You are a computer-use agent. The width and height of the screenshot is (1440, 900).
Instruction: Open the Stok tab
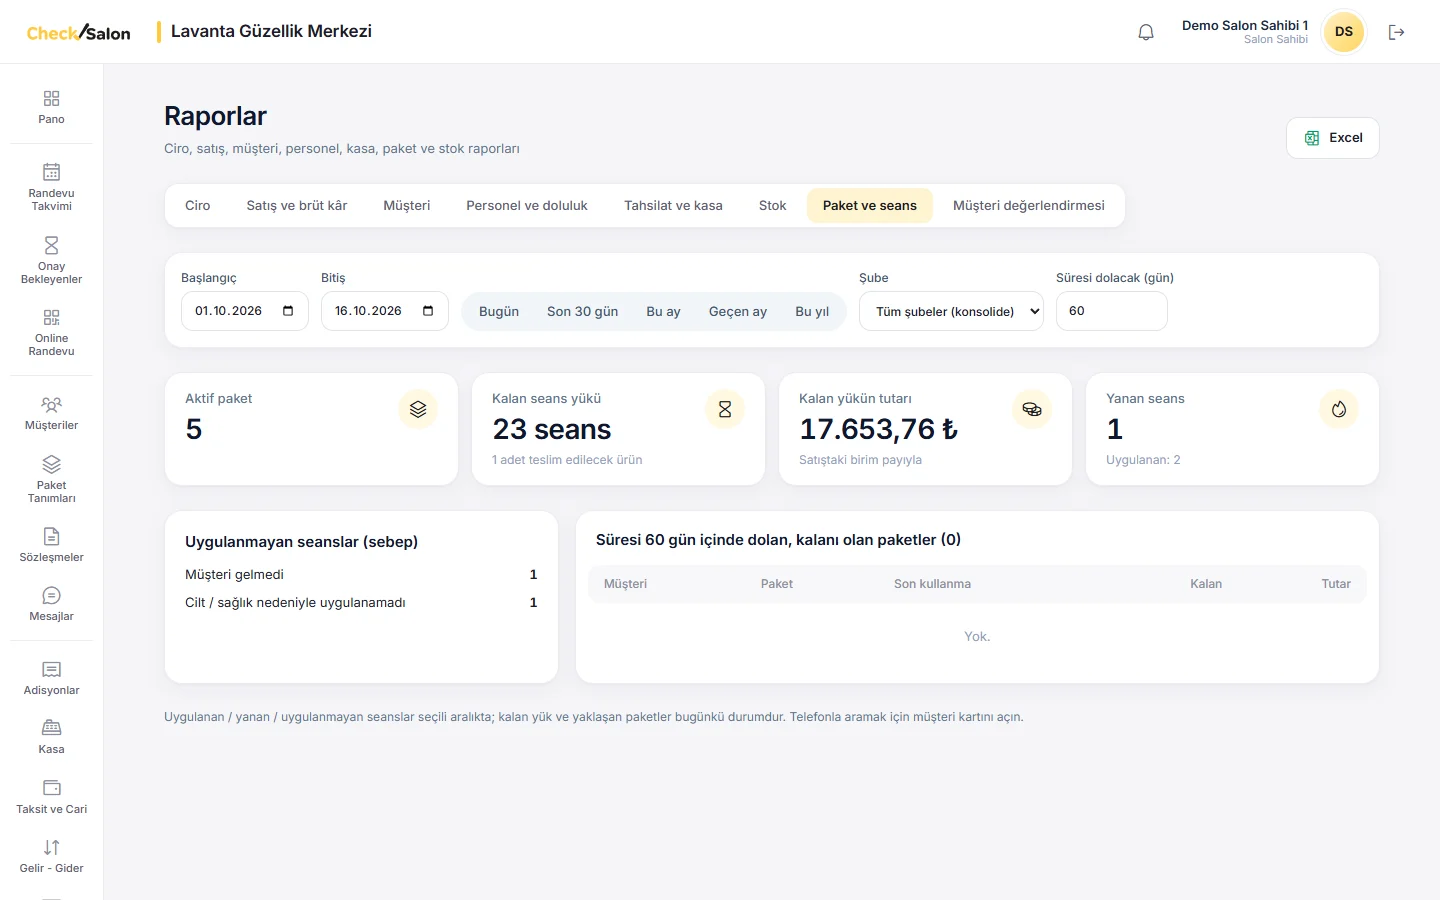pos(772,205)
